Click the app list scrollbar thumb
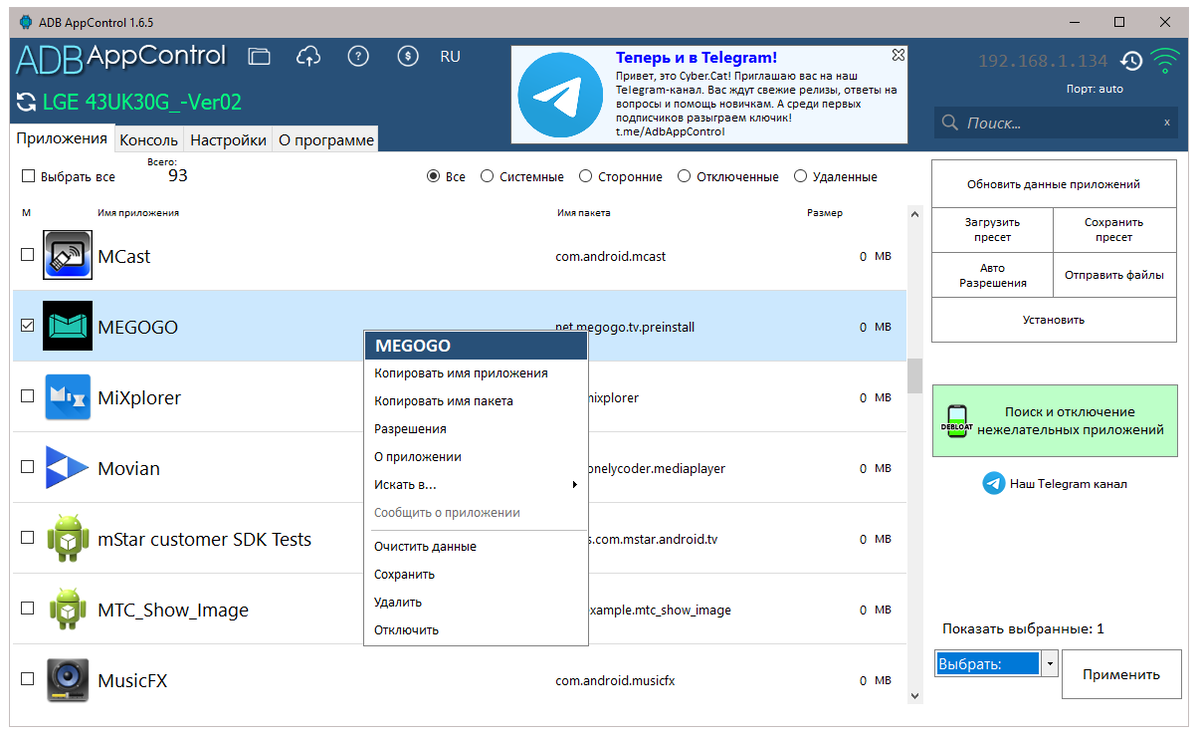This screenshot has width=1200, height=736. click(x=914, y=376)
